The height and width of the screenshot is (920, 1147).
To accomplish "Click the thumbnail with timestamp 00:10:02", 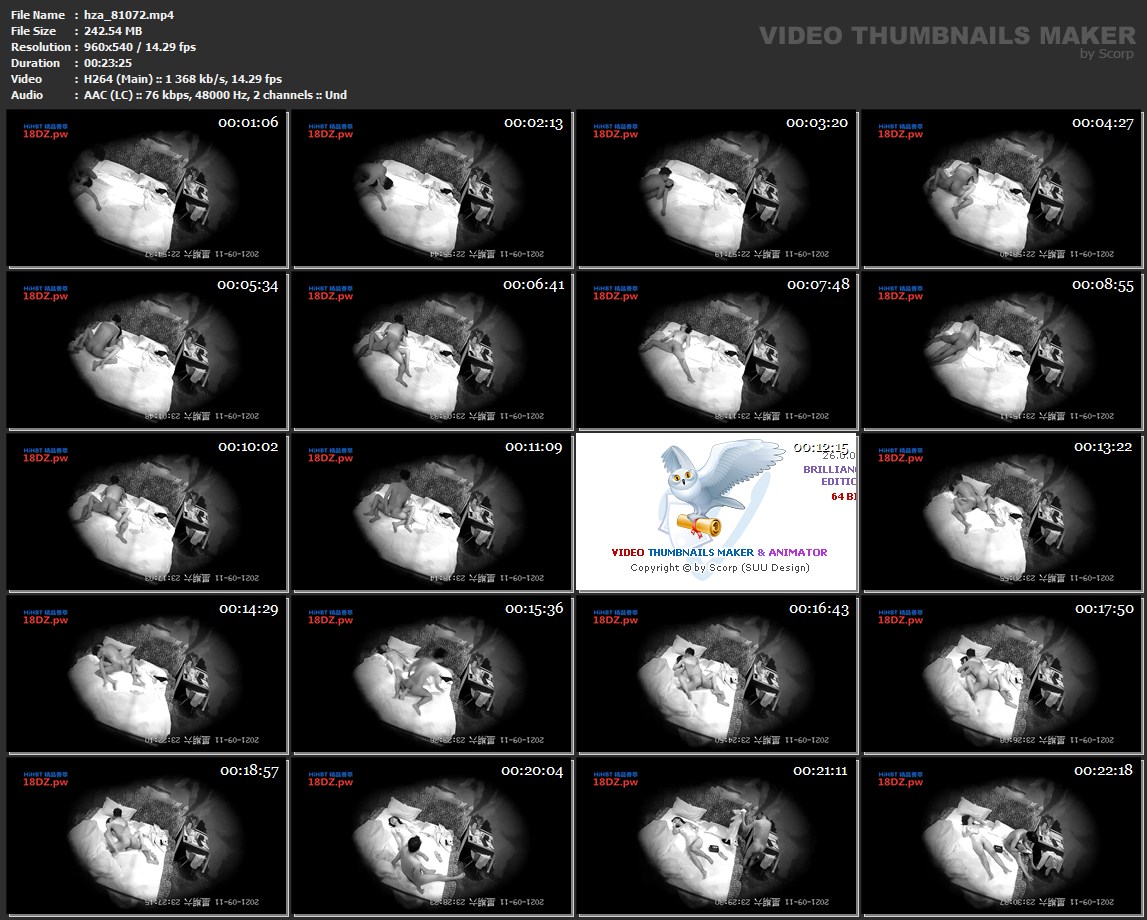I will 146,513.
